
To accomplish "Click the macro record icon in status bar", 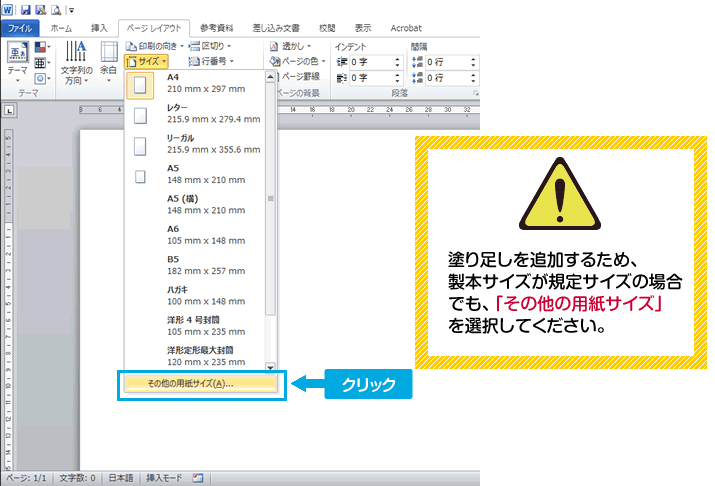I will point(198,478).
